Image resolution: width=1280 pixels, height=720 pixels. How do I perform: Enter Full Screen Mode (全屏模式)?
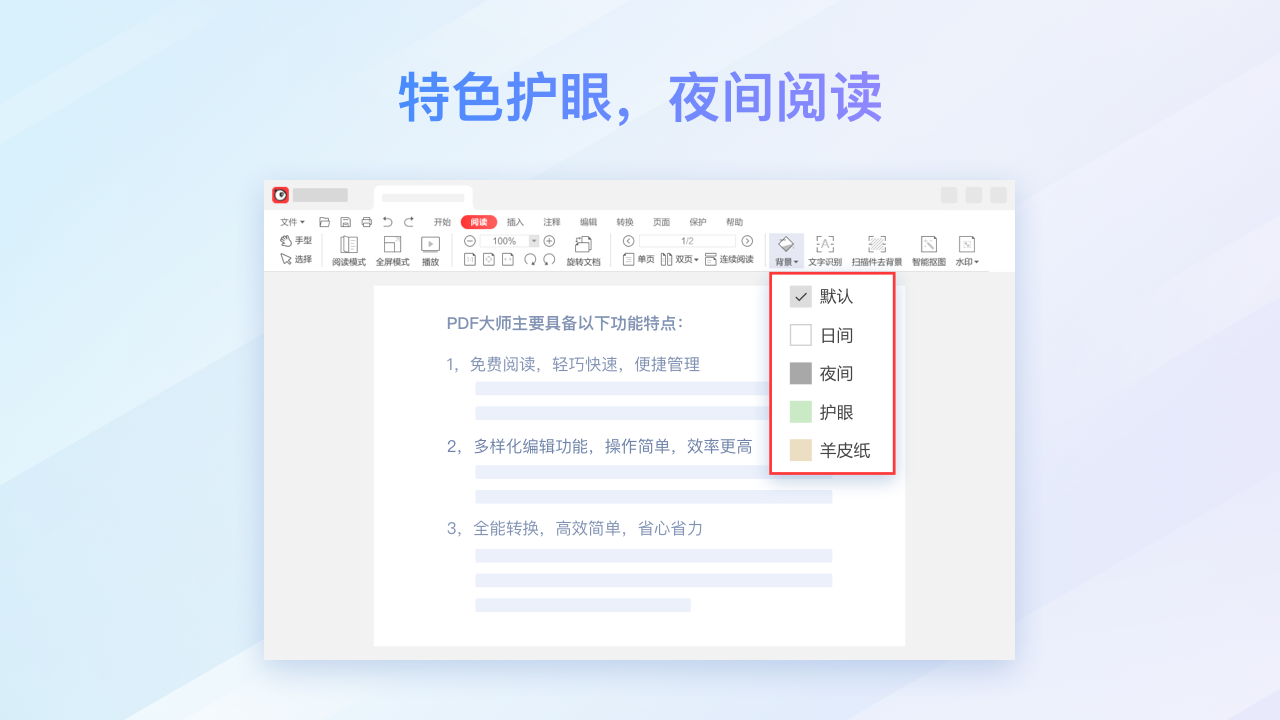pyautogui.click(x=392, y=245)
